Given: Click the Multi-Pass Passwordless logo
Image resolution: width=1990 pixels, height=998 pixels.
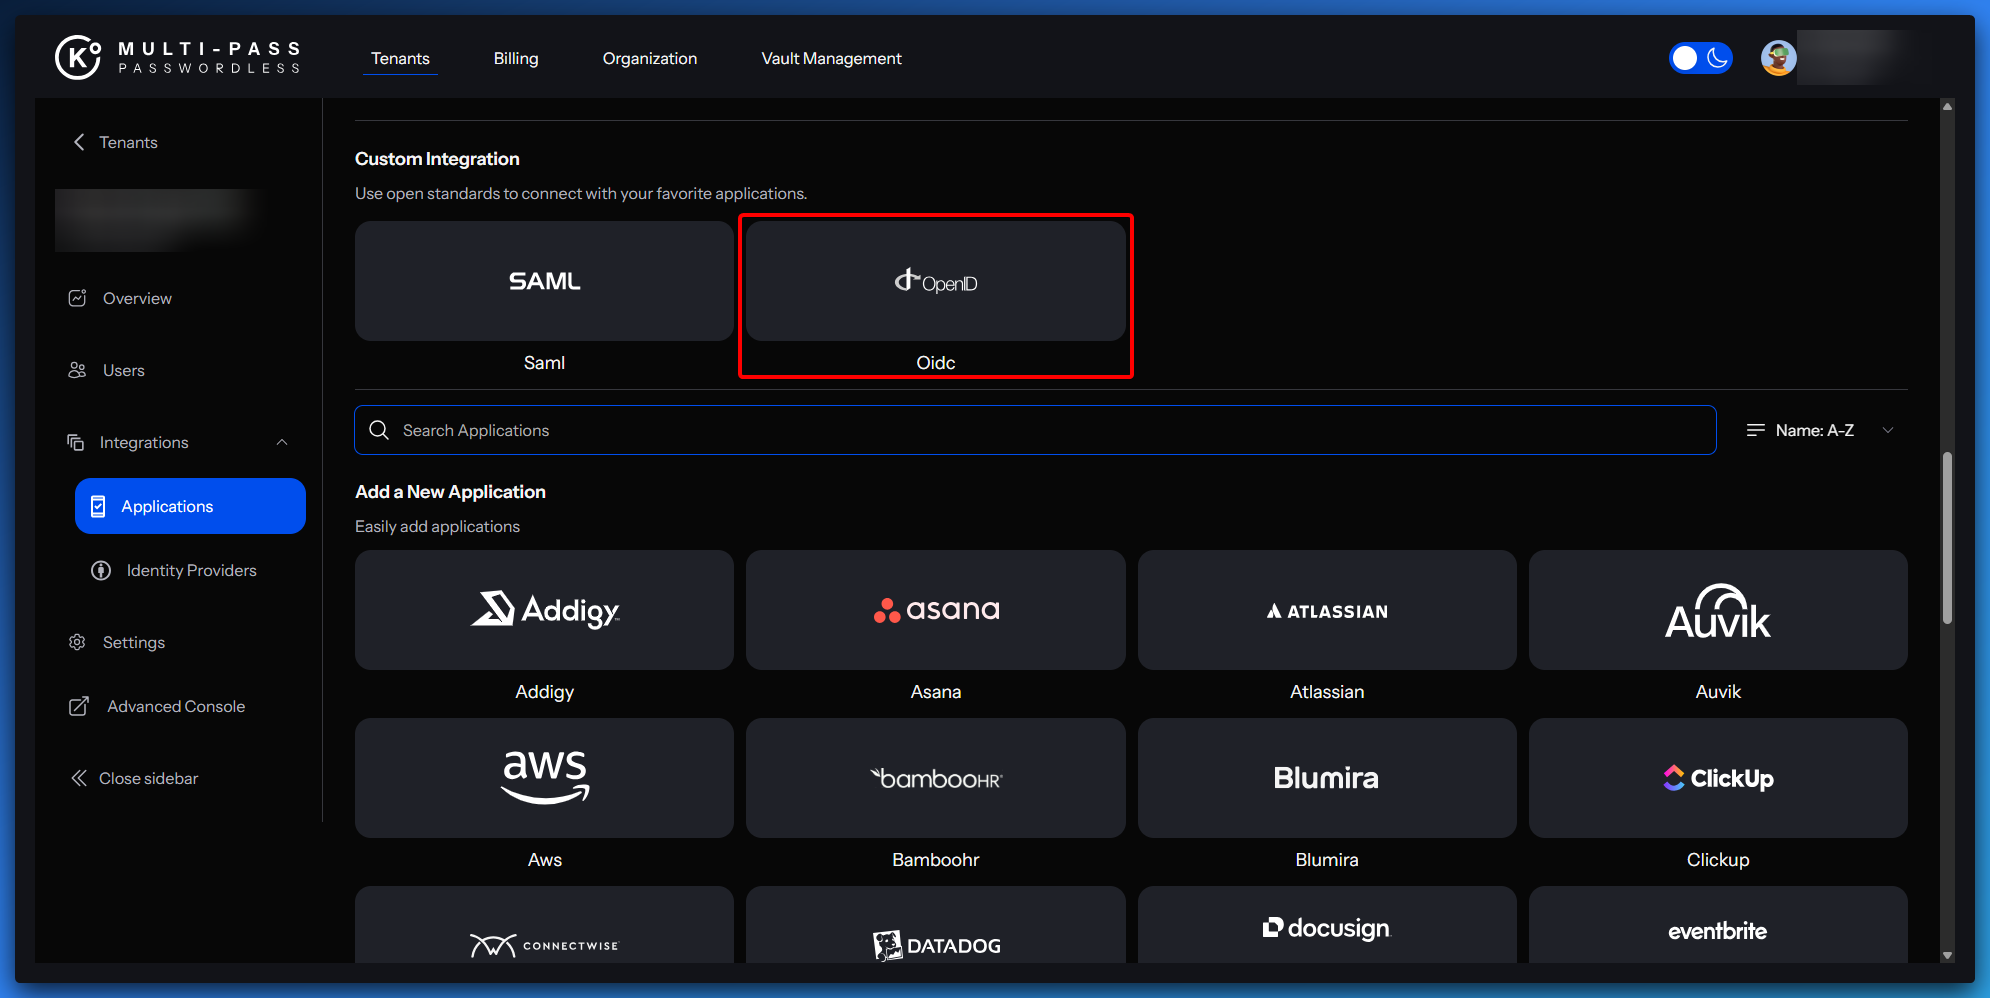Looking at the screenshot, I should 178,58.
